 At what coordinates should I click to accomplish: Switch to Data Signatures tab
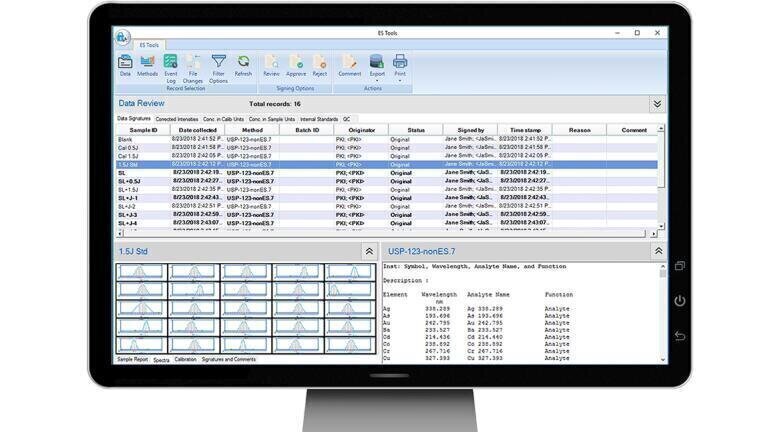coord(134,119)
